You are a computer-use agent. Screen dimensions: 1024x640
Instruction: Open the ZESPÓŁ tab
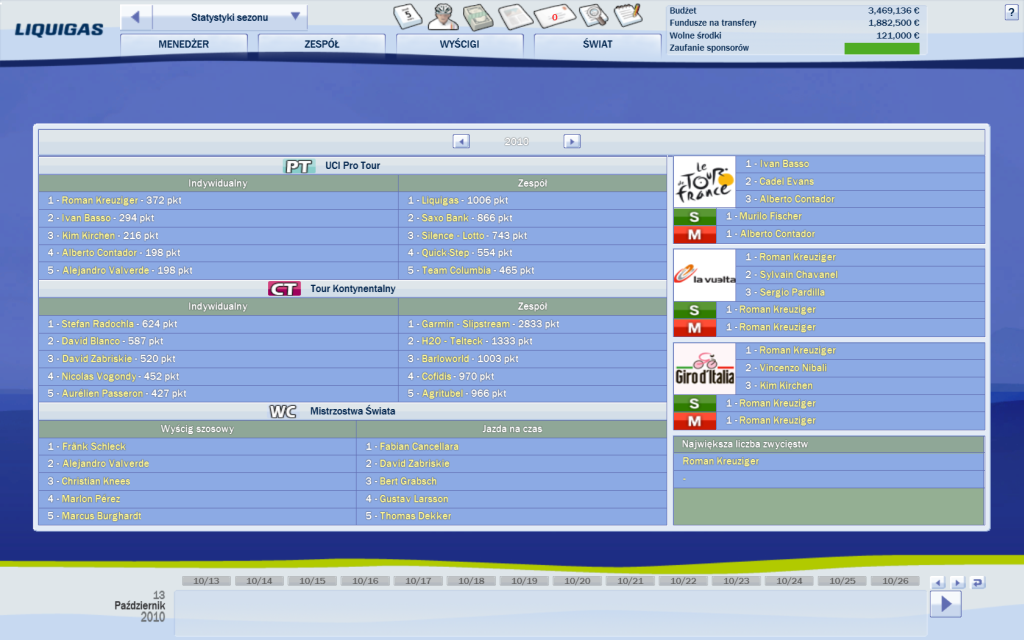pos(321,44)
